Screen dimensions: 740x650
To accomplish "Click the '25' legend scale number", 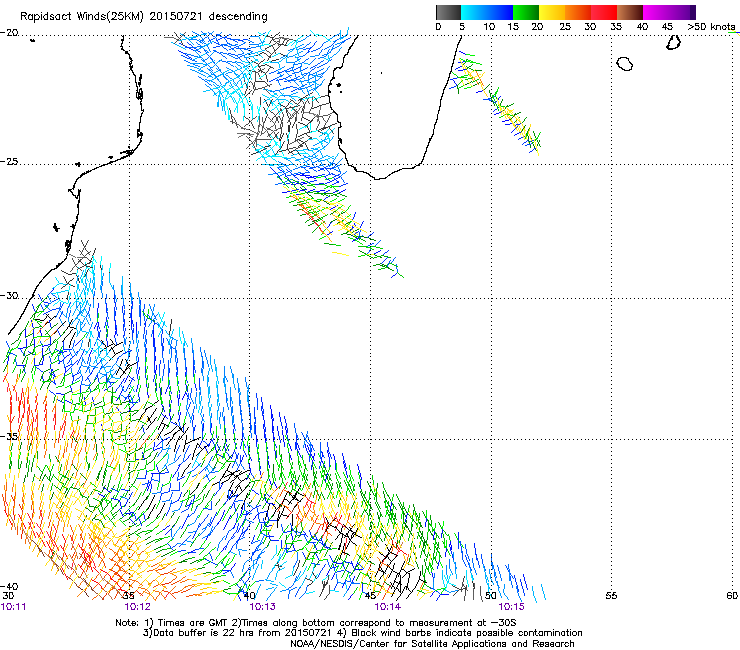I will [x=565, y=27].
